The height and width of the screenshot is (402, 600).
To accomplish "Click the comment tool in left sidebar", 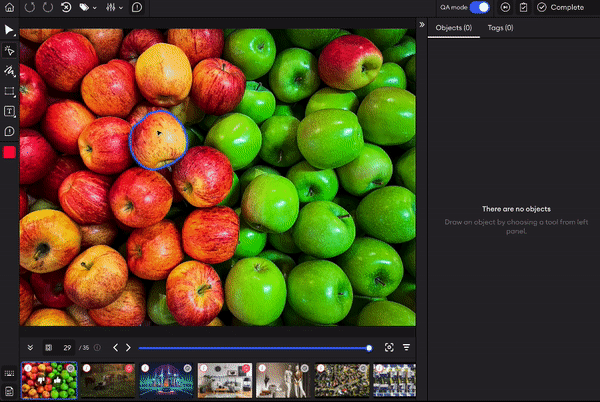I will click(10, 131).
